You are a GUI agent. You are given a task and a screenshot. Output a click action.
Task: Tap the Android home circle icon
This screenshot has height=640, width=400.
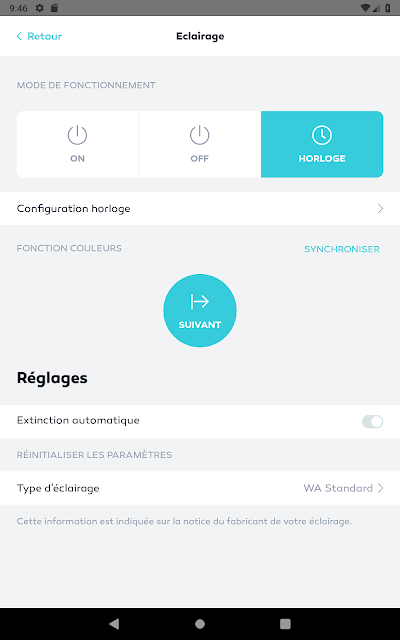[x=200, y=624]
